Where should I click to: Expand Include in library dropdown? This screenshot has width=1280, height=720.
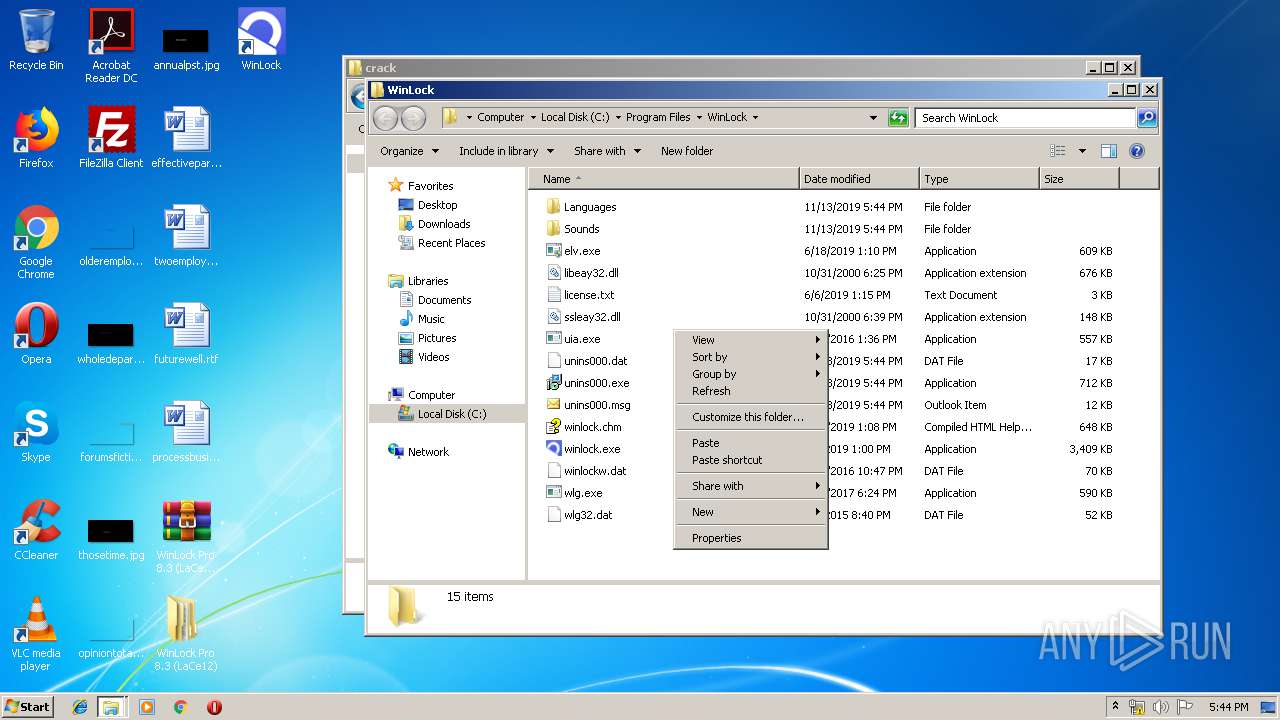(x=506, y=151)
